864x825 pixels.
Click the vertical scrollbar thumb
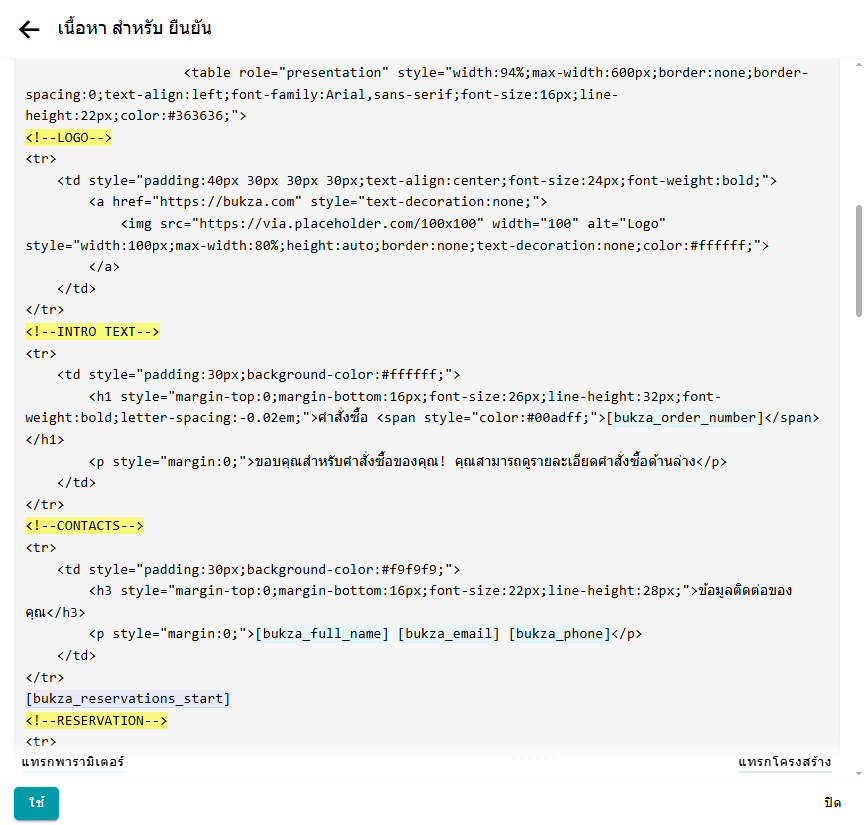coord(858,260)
